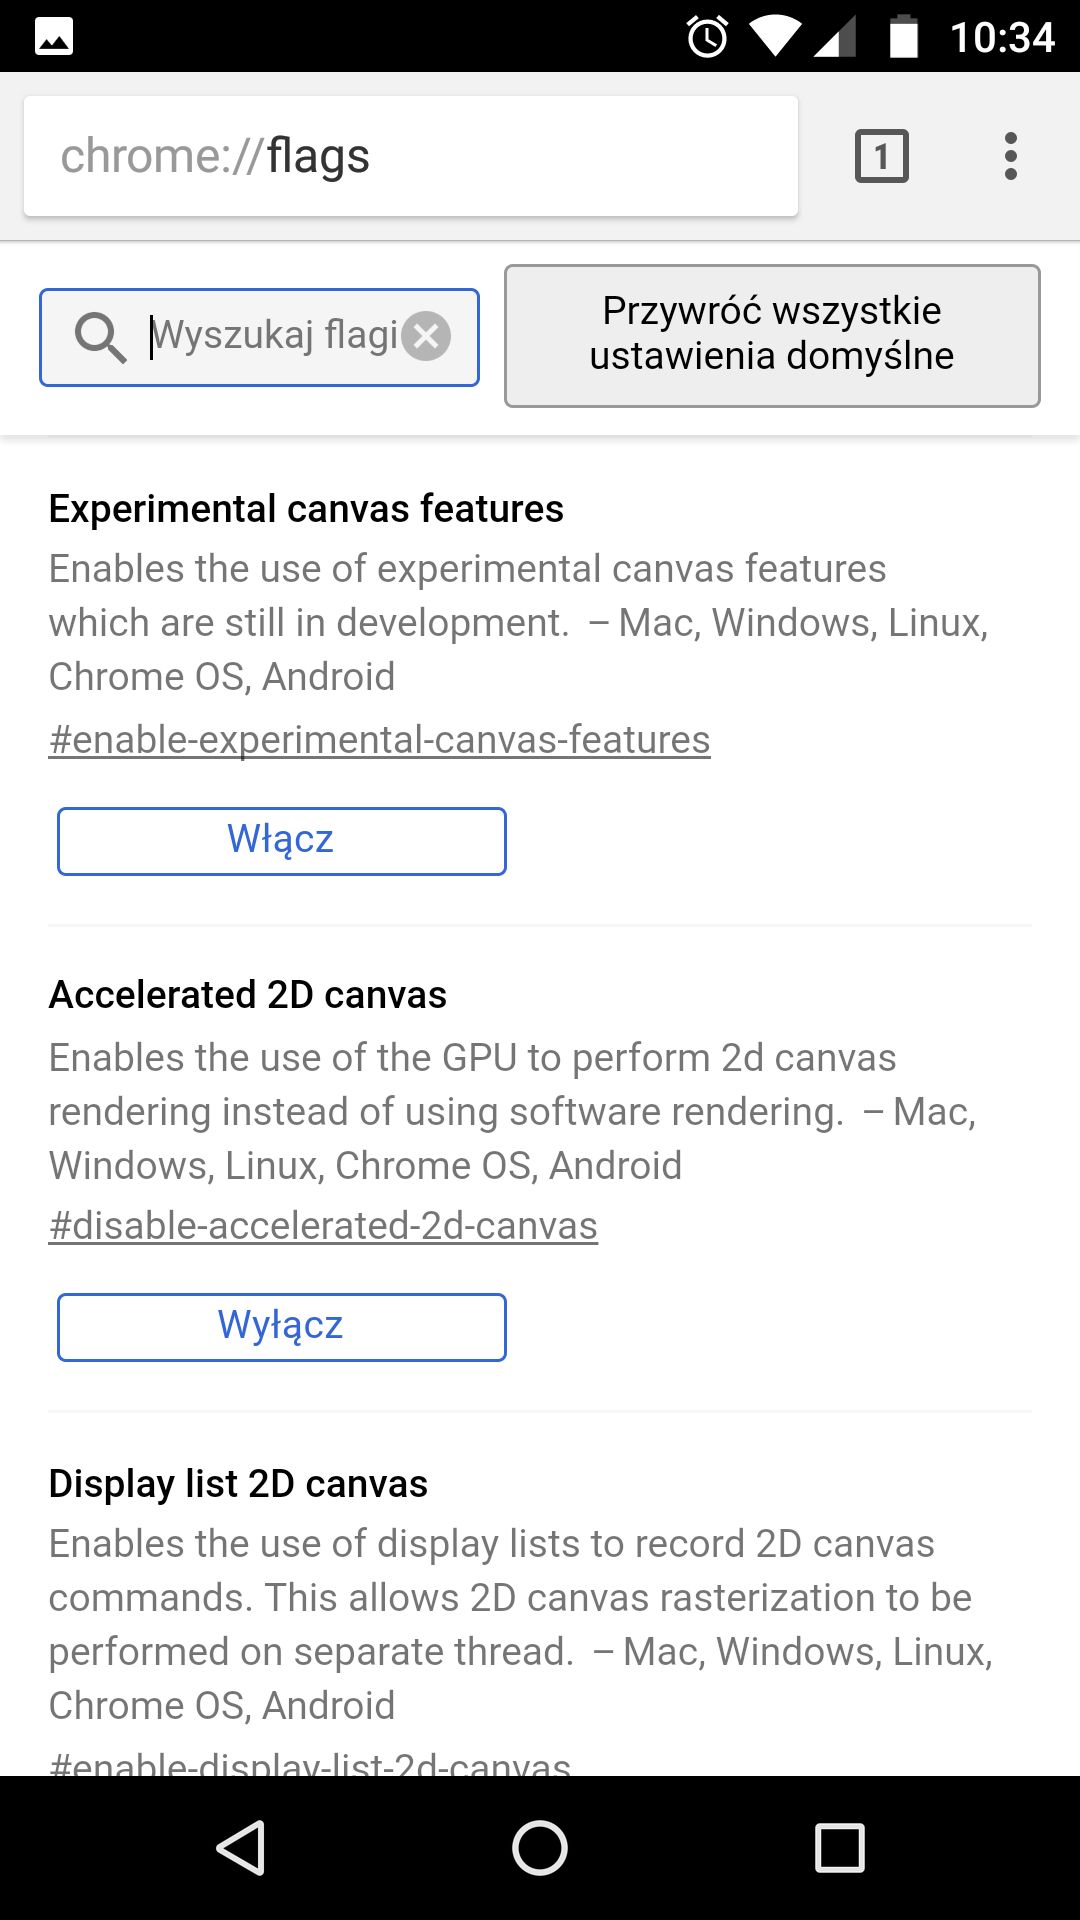
Task: Focus the Wyszukaj flagi search field
Action: tap(272, 336)
